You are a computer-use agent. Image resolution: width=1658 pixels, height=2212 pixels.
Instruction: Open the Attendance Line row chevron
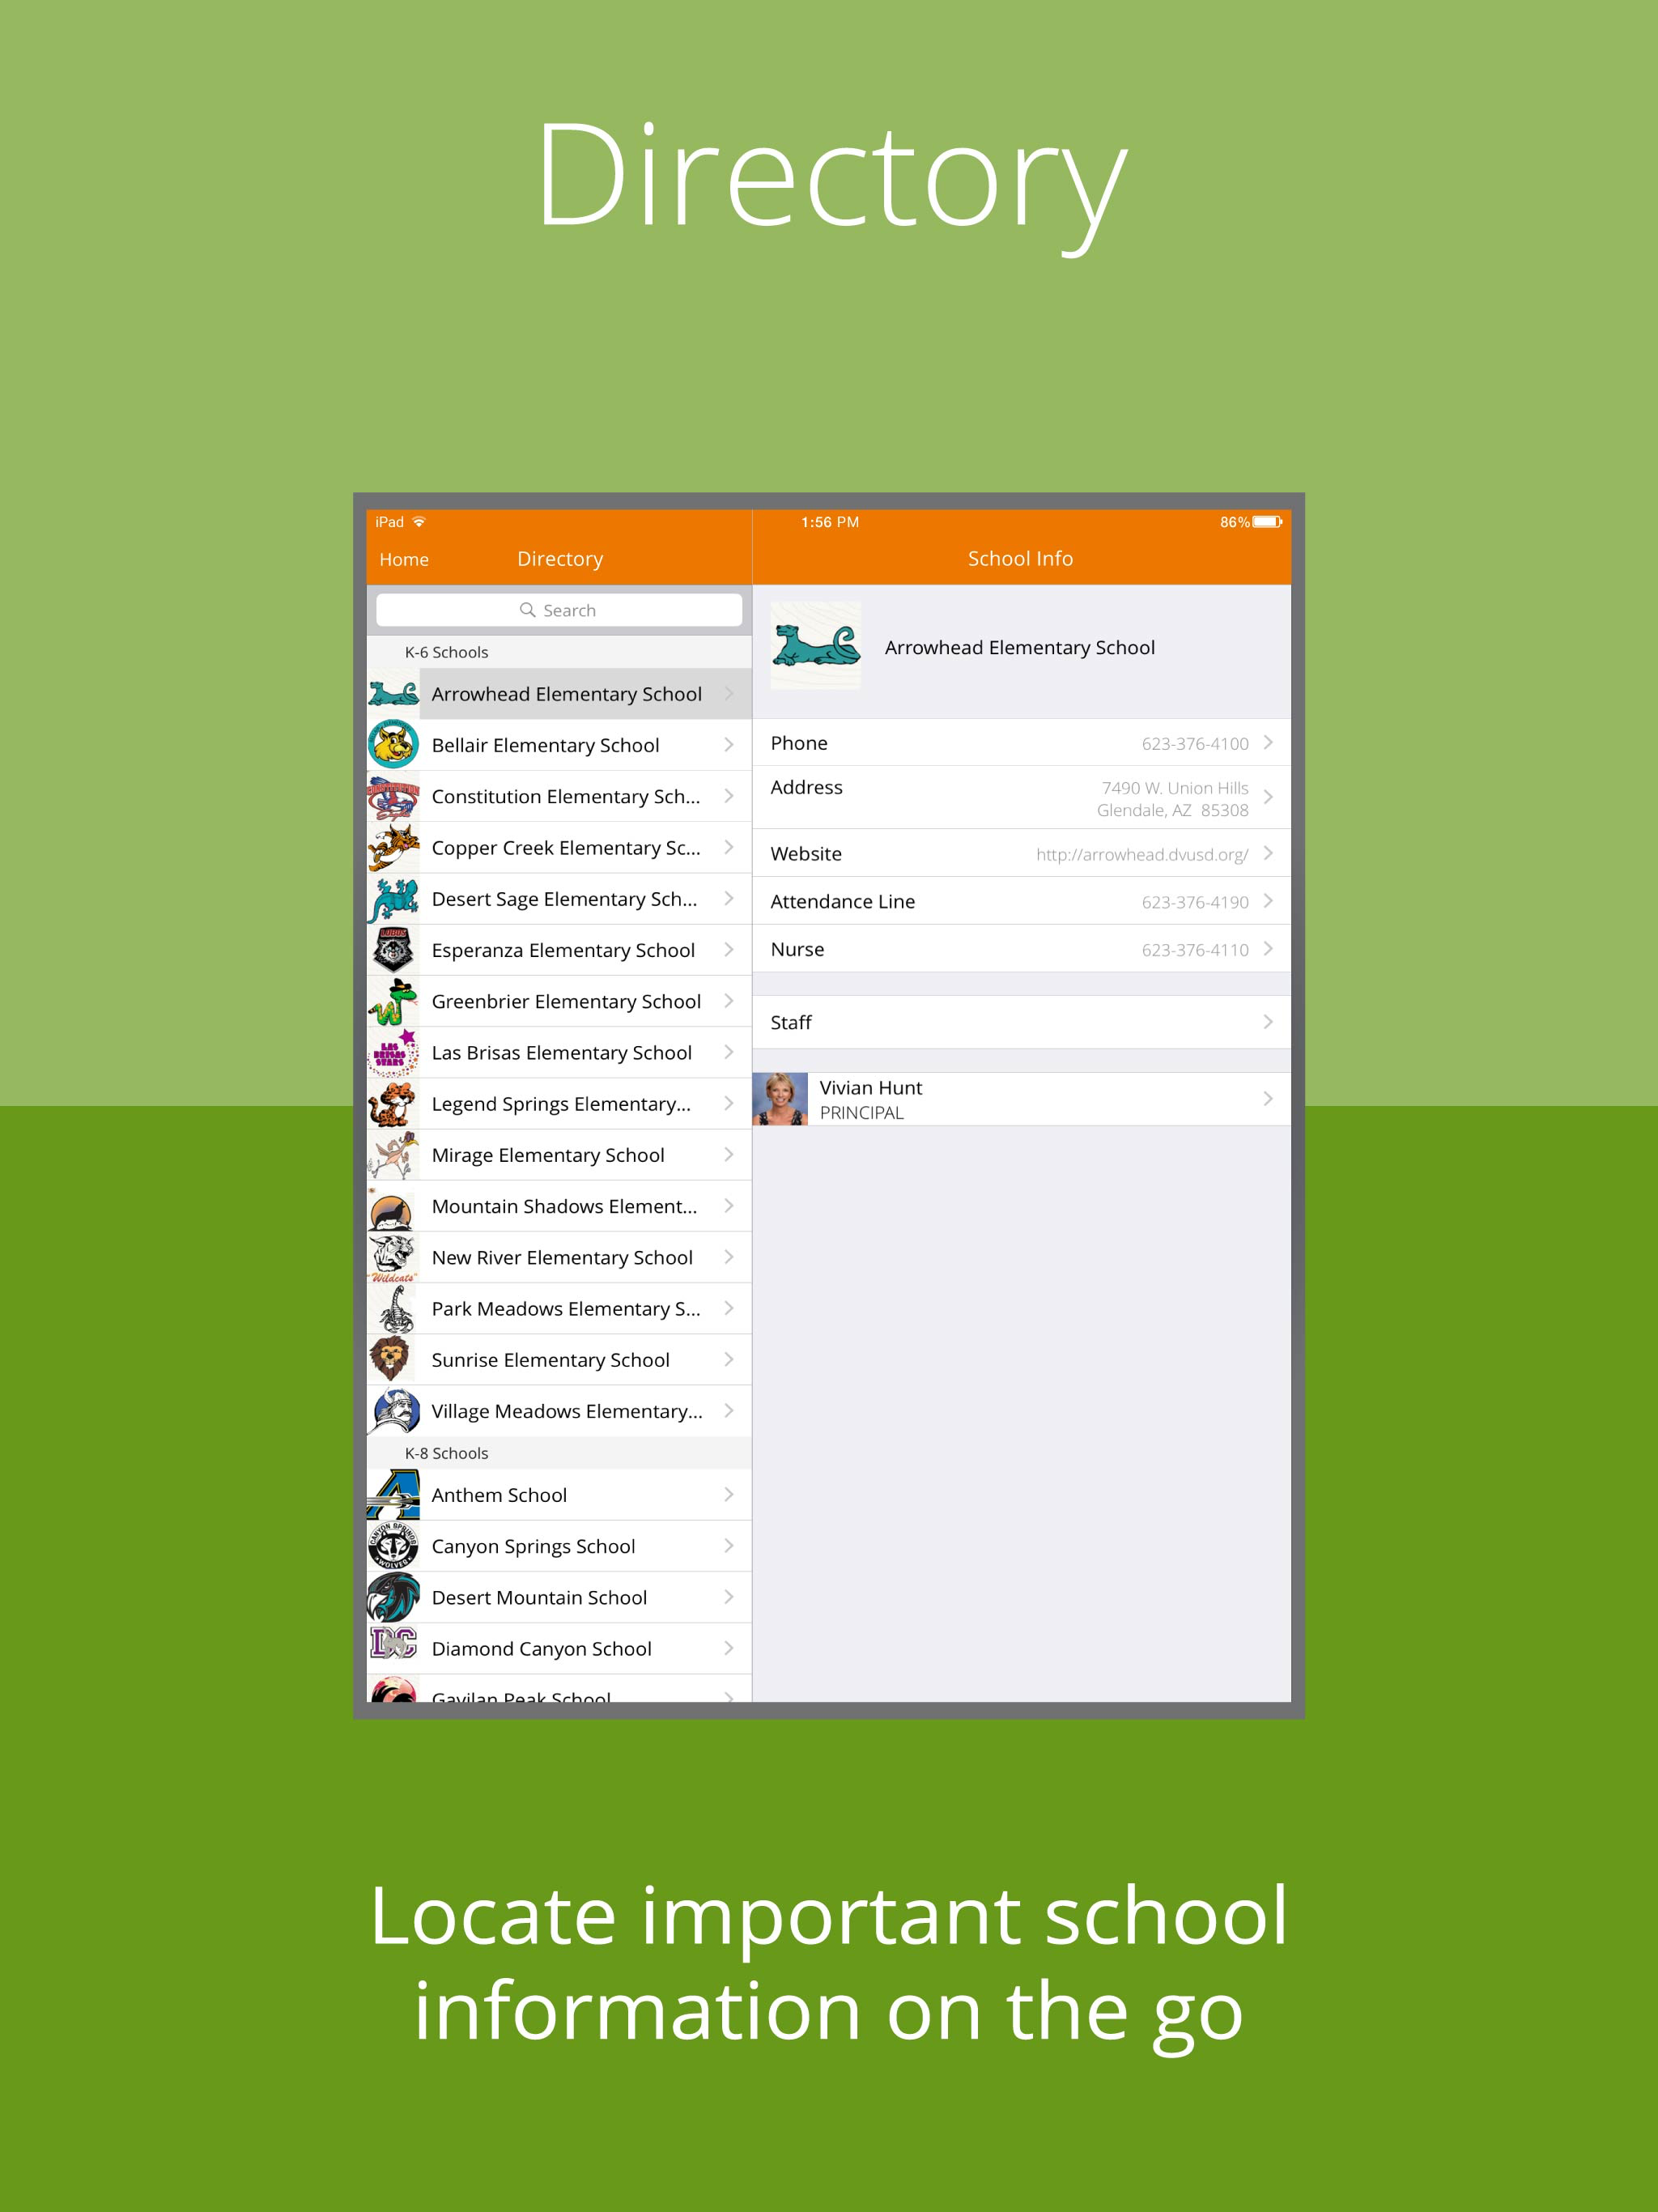pyautogui.click(x=1268, y=901)
